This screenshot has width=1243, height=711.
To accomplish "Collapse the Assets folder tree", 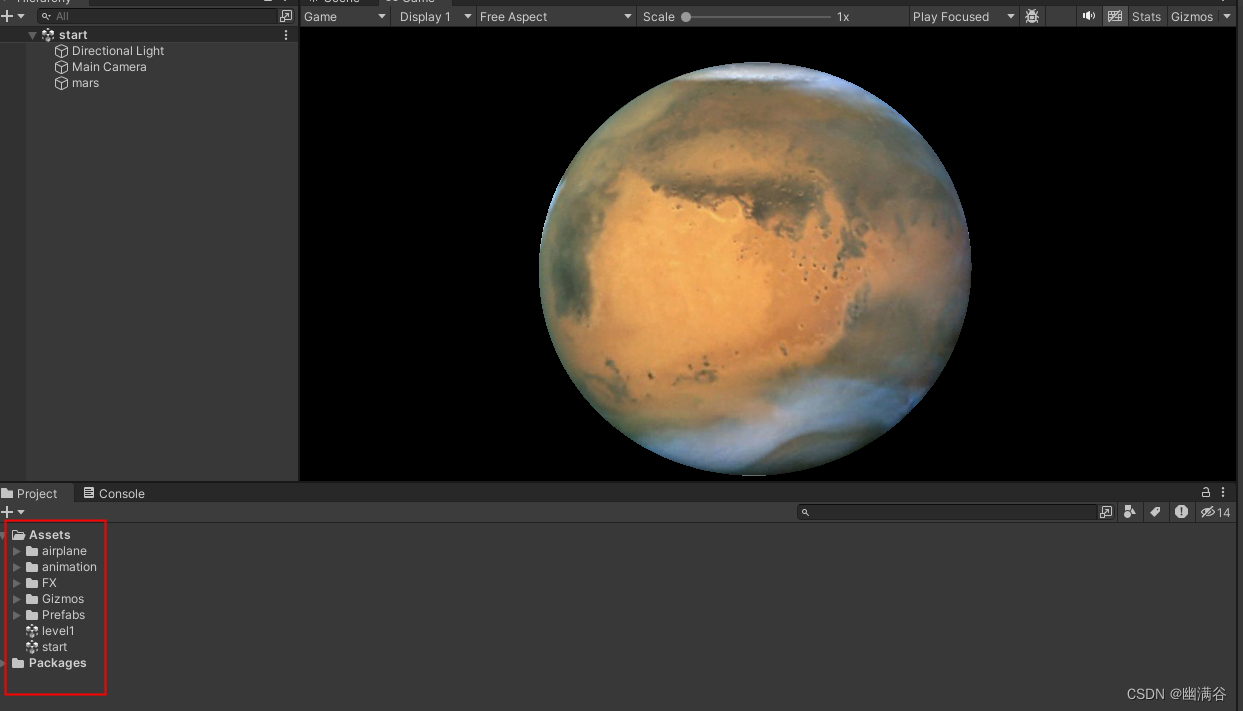I will [4, 535].
